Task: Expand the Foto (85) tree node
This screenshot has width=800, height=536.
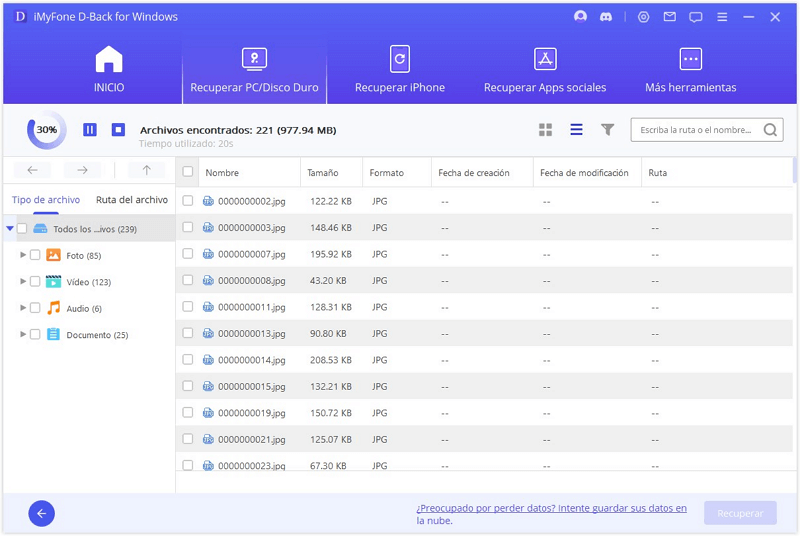Action: 23,255
